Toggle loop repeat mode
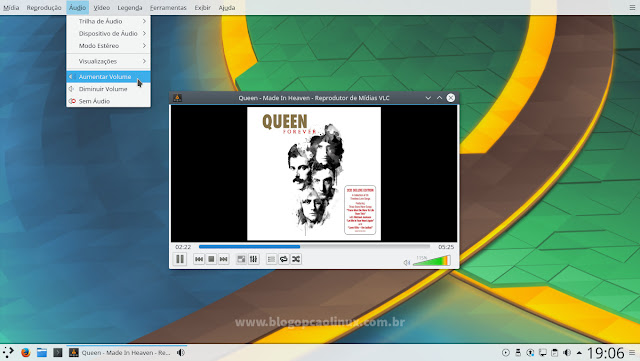Image resolution: width=640 pixels, height=361 pixels. click(284, 259)
